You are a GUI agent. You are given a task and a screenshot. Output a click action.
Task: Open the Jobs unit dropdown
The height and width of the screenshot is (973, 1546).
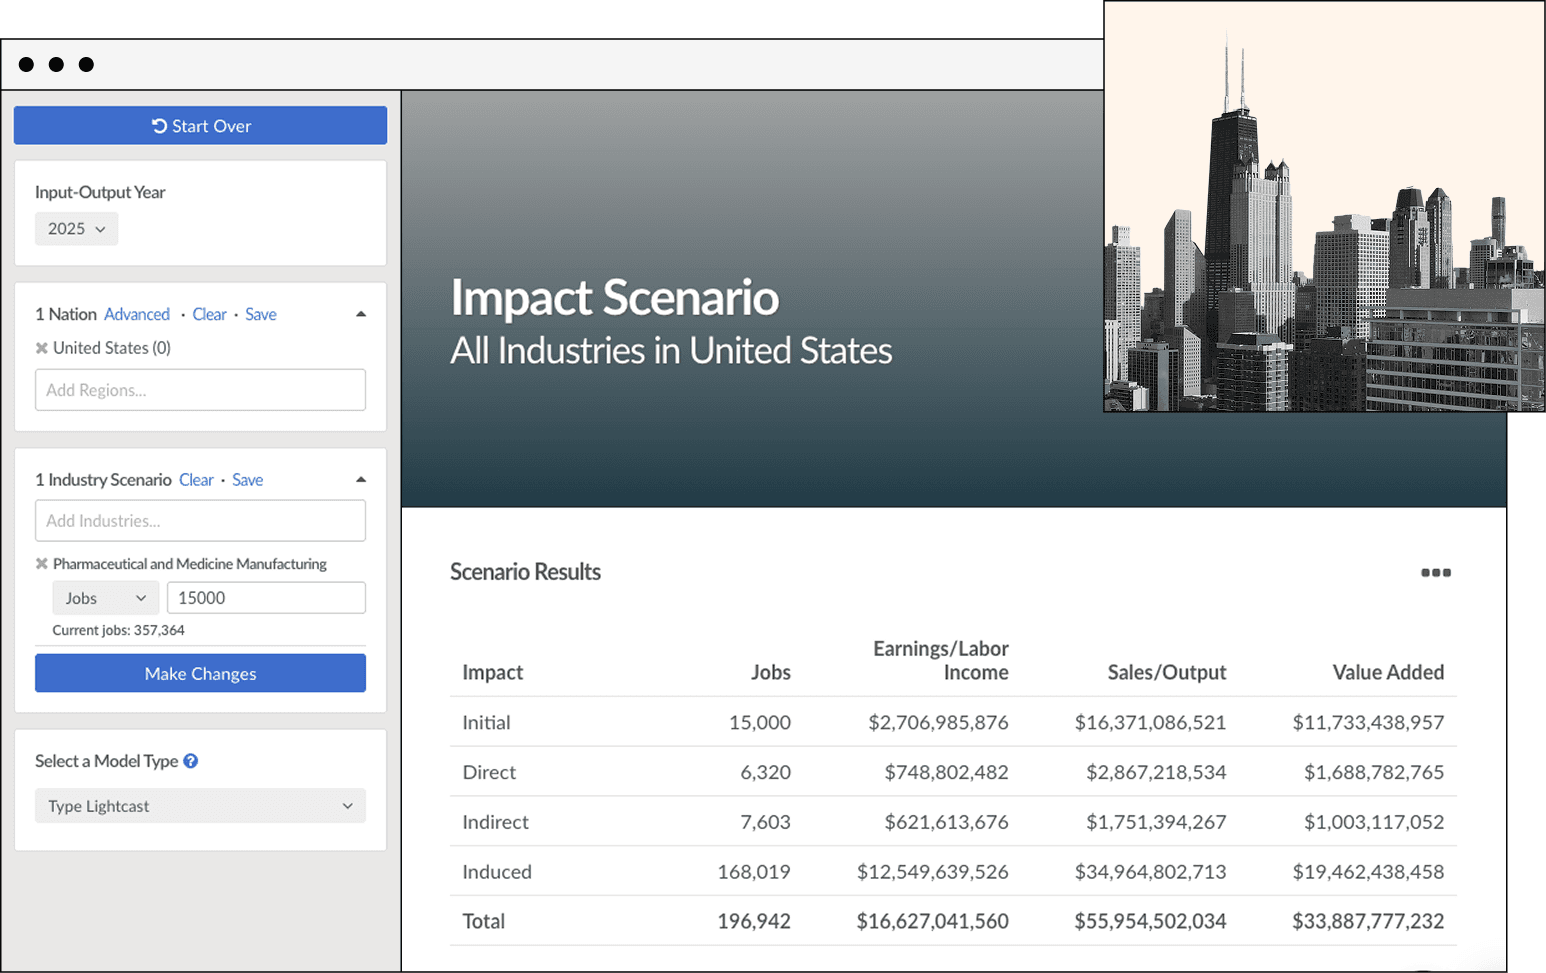coord(105,598)
